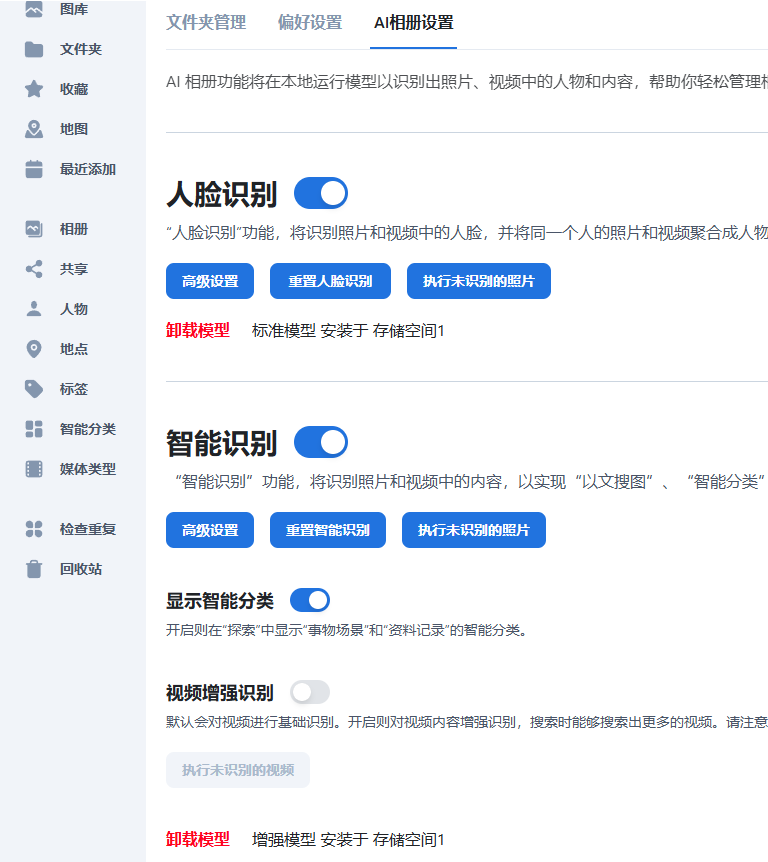Click the 检查重复 duplicates icon

click(34, 529)
